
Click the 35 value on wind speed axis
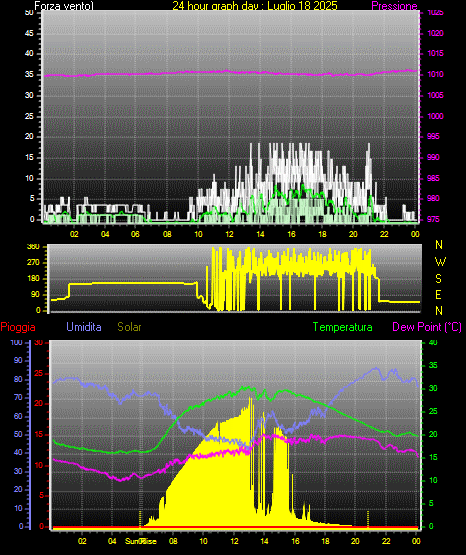tap(29, 74)
